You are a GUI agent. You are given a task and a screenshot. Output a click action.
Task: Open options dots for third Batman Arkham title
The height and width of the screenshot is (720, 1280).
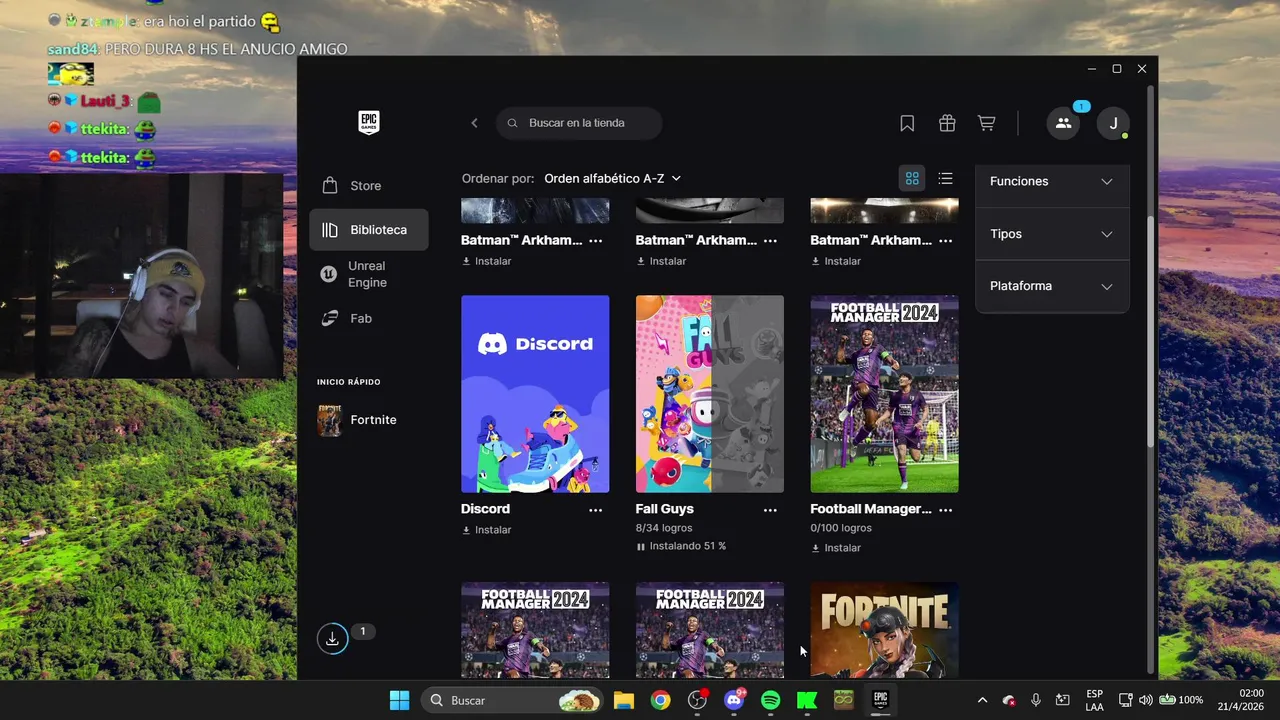point(945,241)
